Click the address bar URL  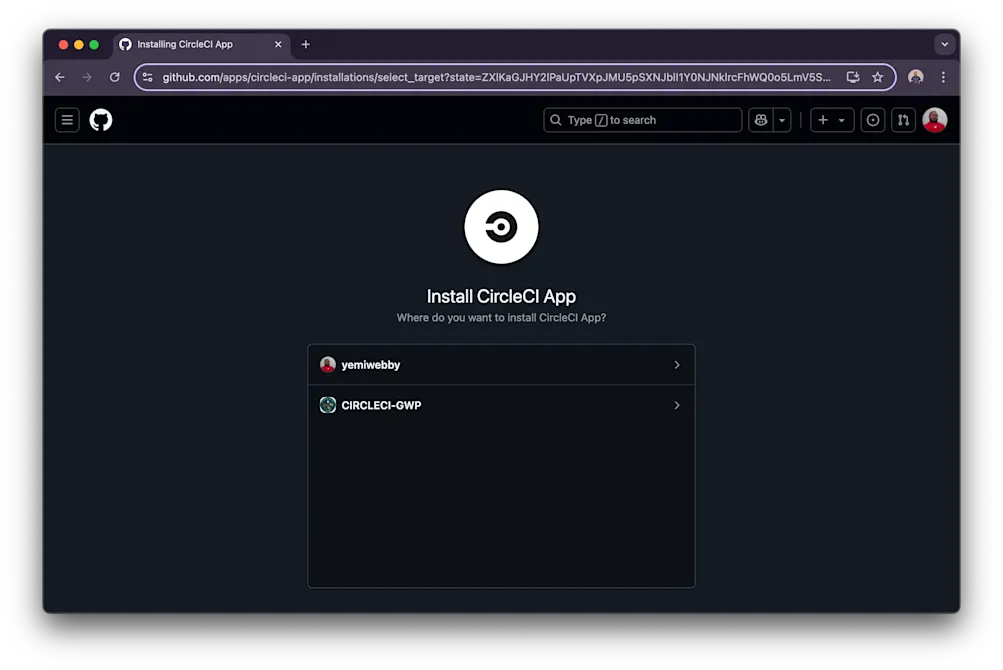pos(496,77)
